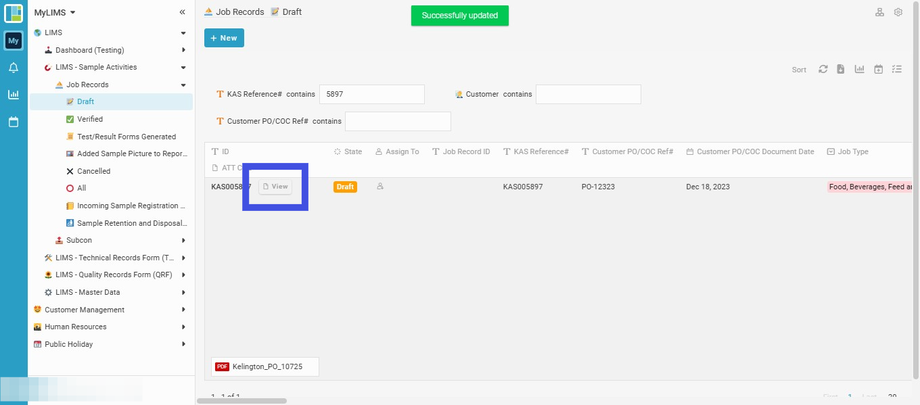This screenshot has height=405, width=920.
Task: Expand the Subcon node
Action: tap(183, 240)
